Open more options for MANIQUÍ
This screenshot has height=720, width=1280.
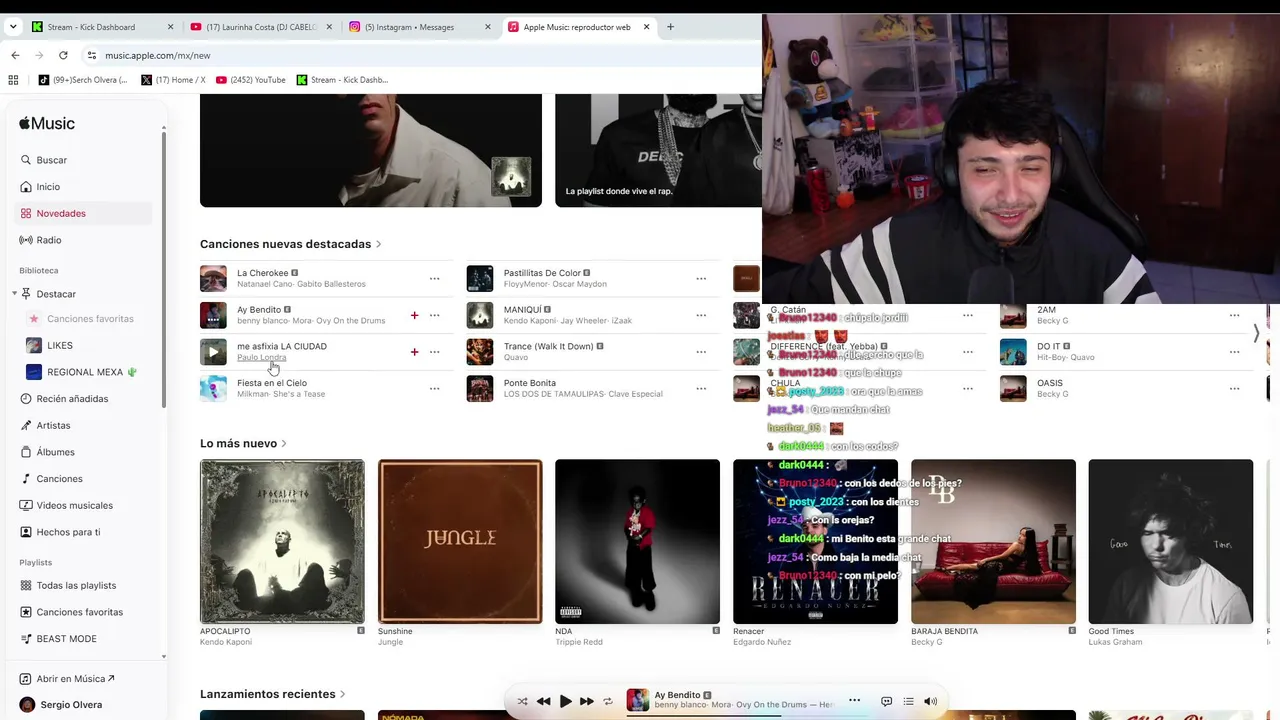pos(701,315)
